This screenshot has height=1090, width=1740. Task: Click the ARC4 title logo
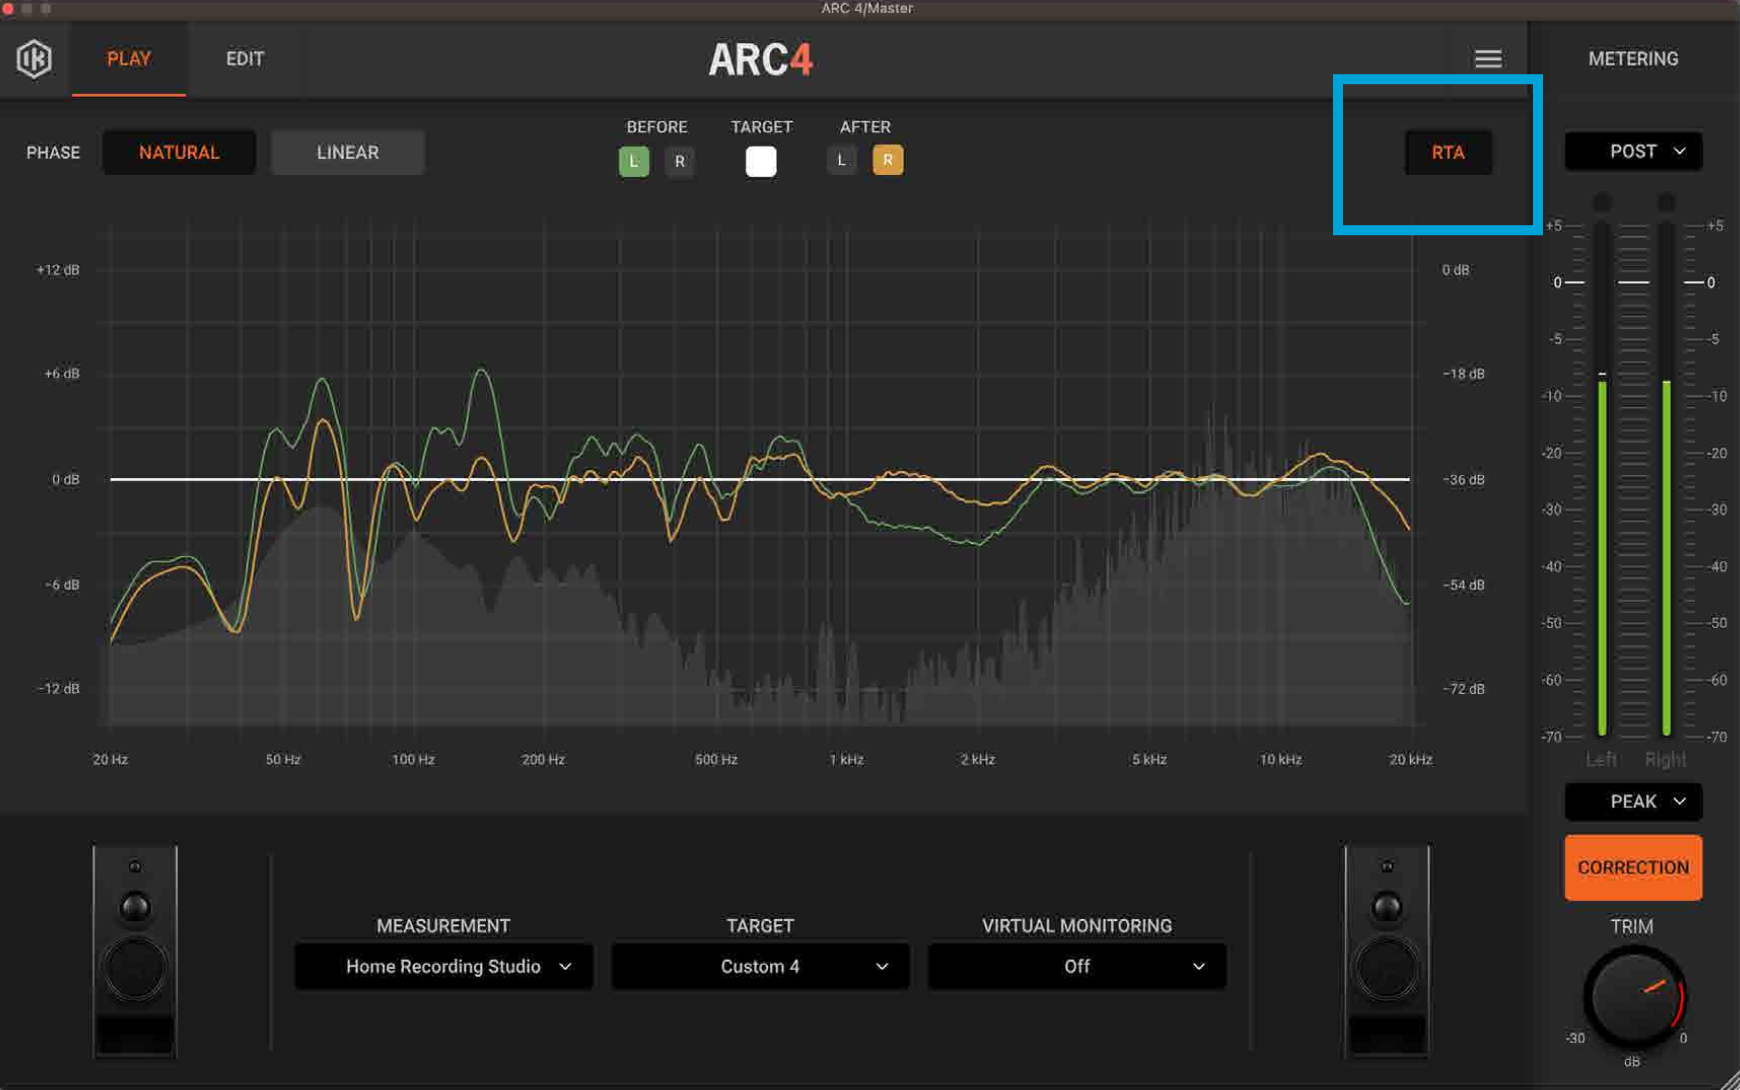pyautogui.click(x=761, y=60)
